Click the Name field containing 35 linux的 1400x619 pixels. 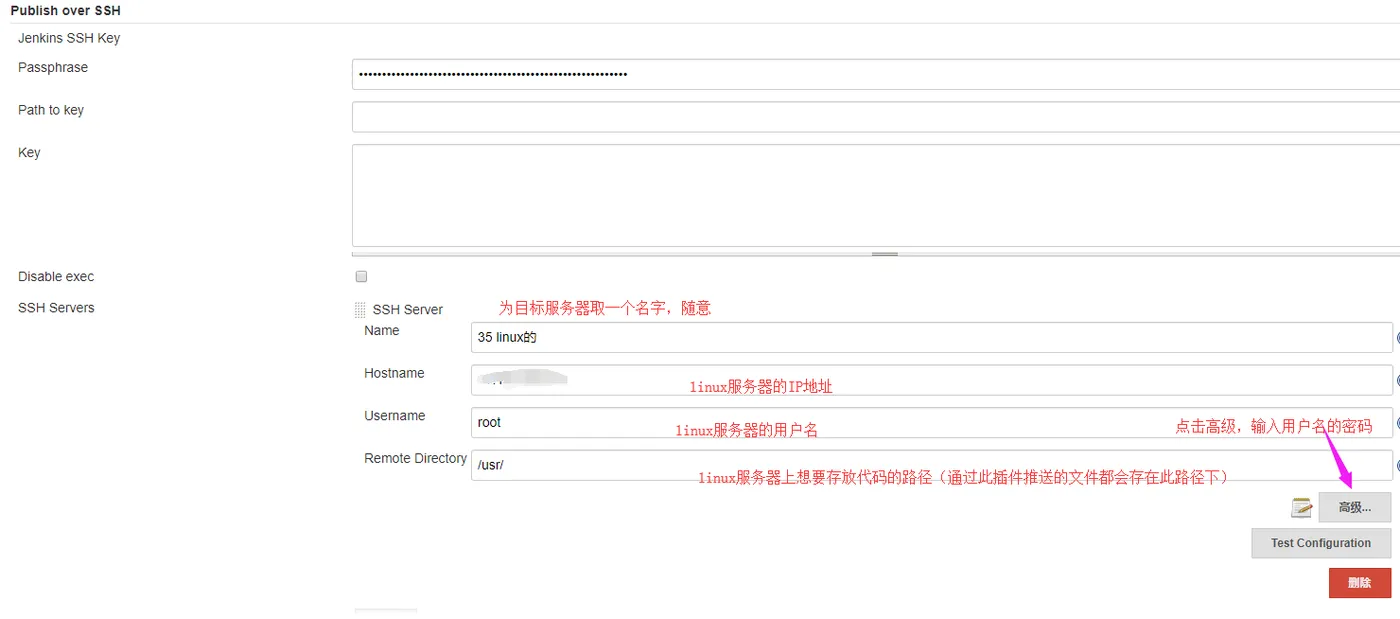pyautogui.click(x=931, y=337)
